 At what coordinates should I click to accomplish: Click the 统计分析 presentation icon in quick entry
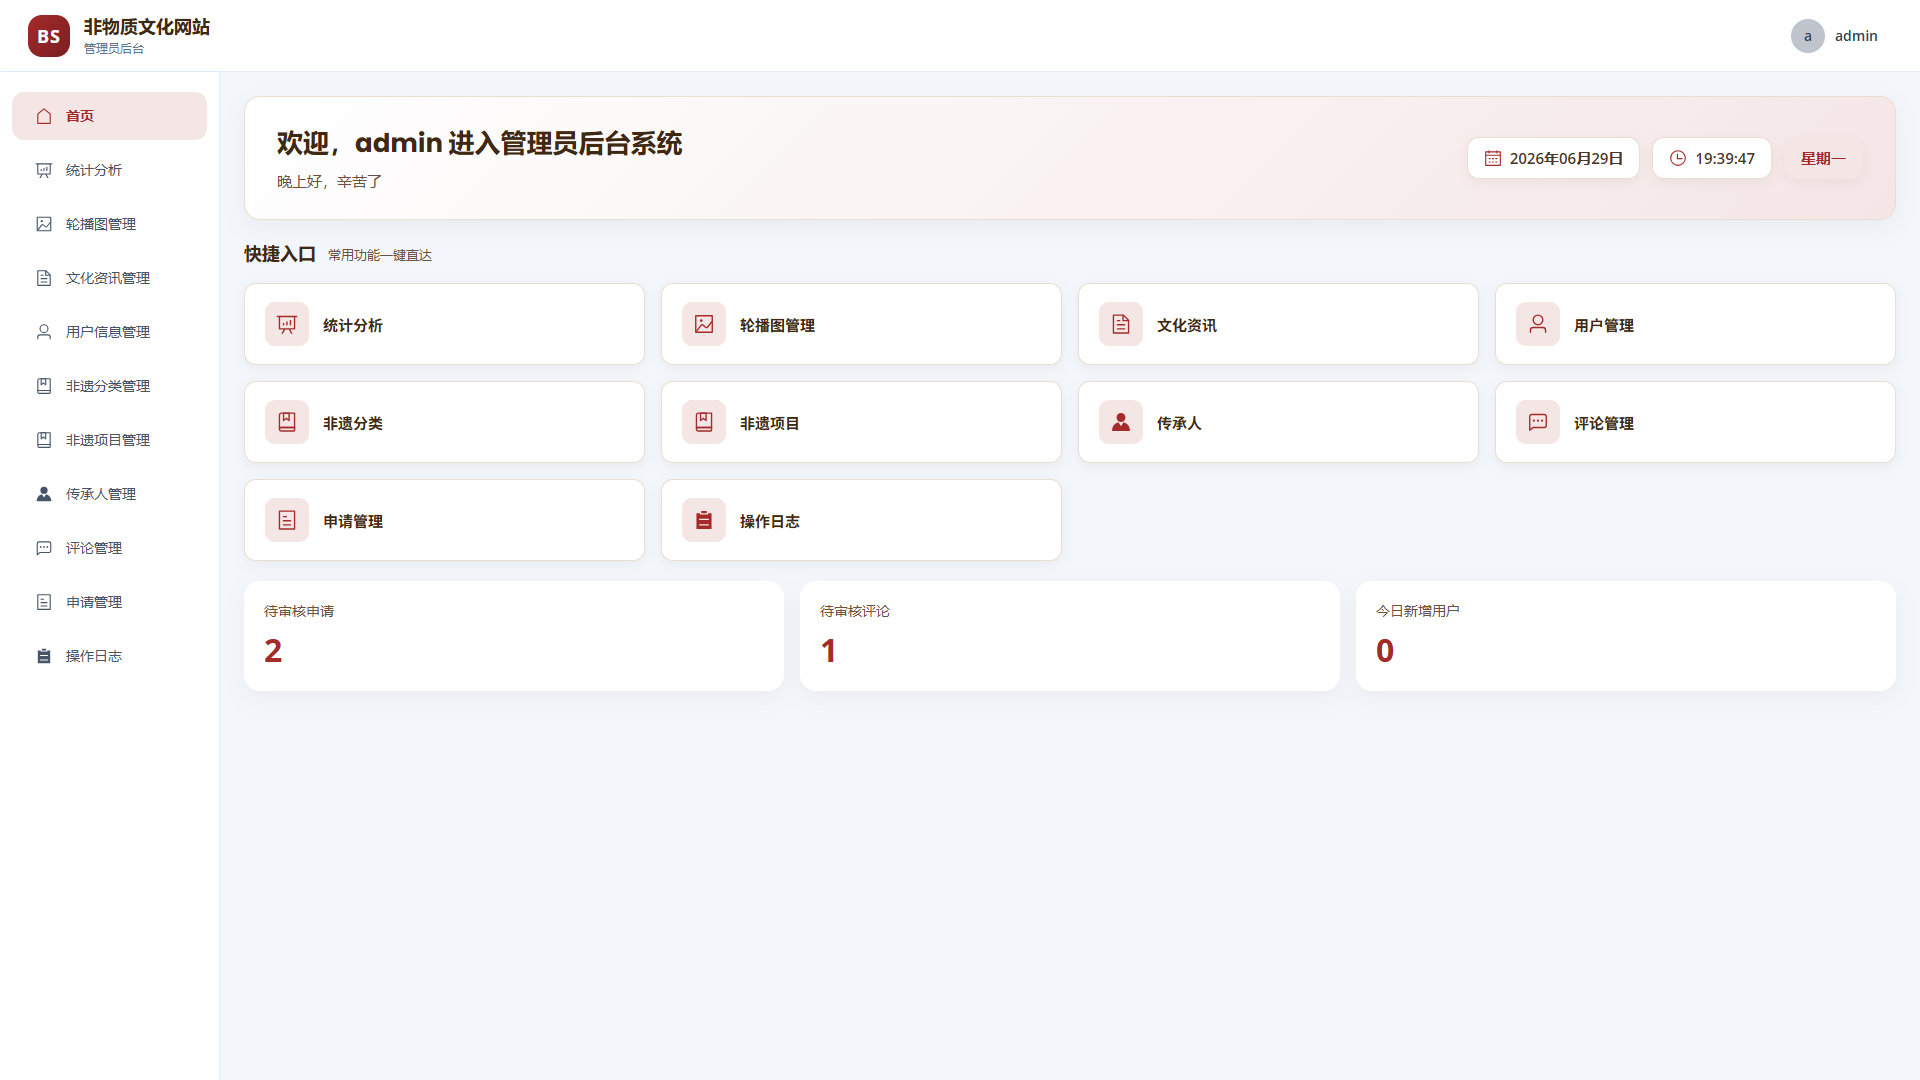(287, 324)
